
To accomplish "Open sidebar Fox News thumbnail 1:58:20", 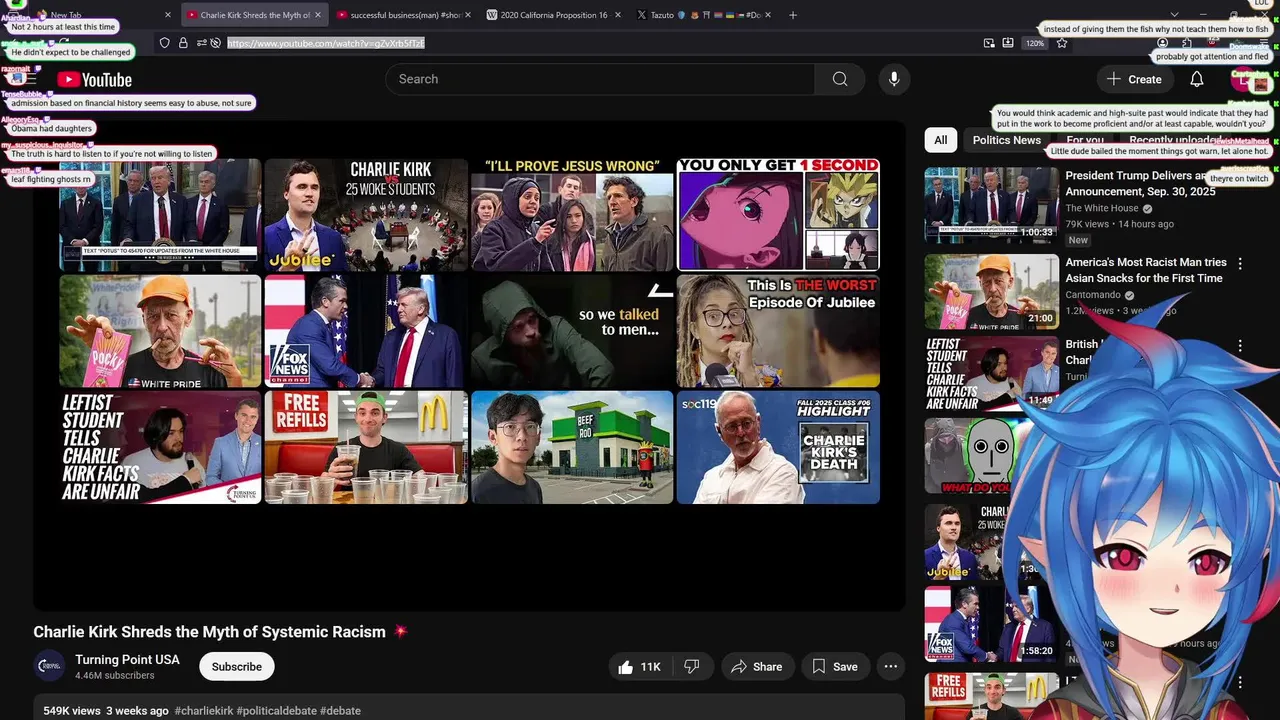I will 991,624.
